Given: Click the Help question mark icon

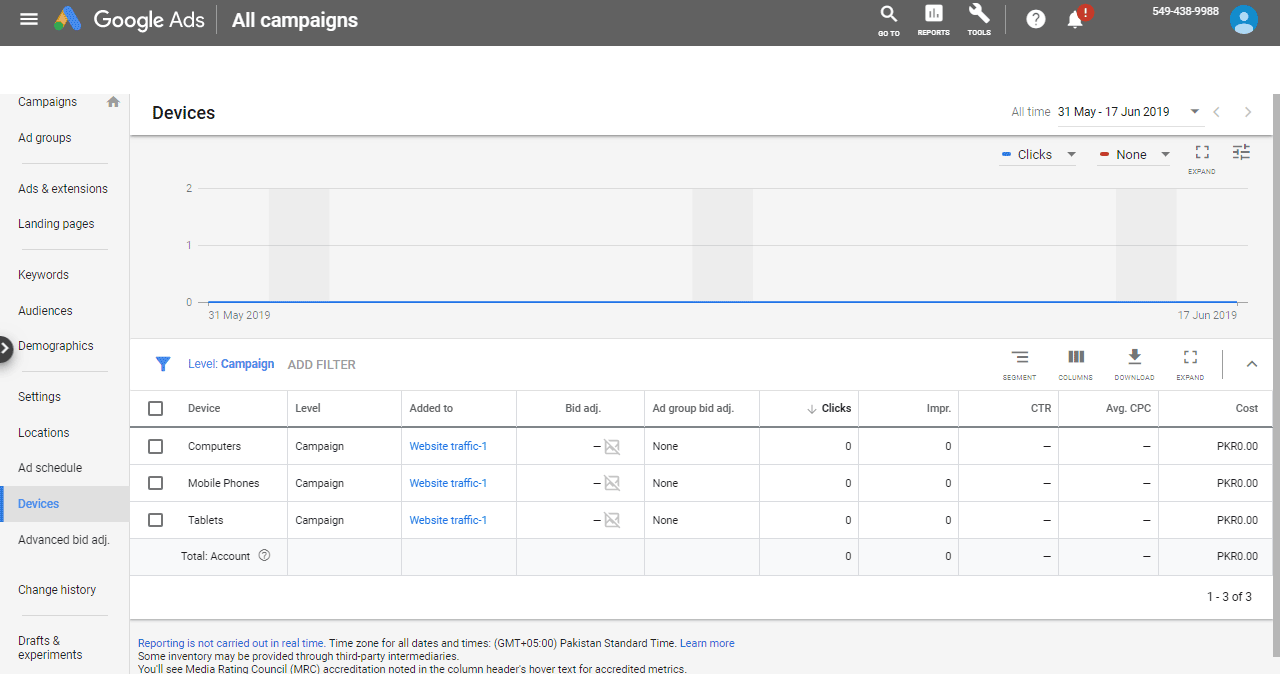Looking at the screenshot, I should 1036,19.
